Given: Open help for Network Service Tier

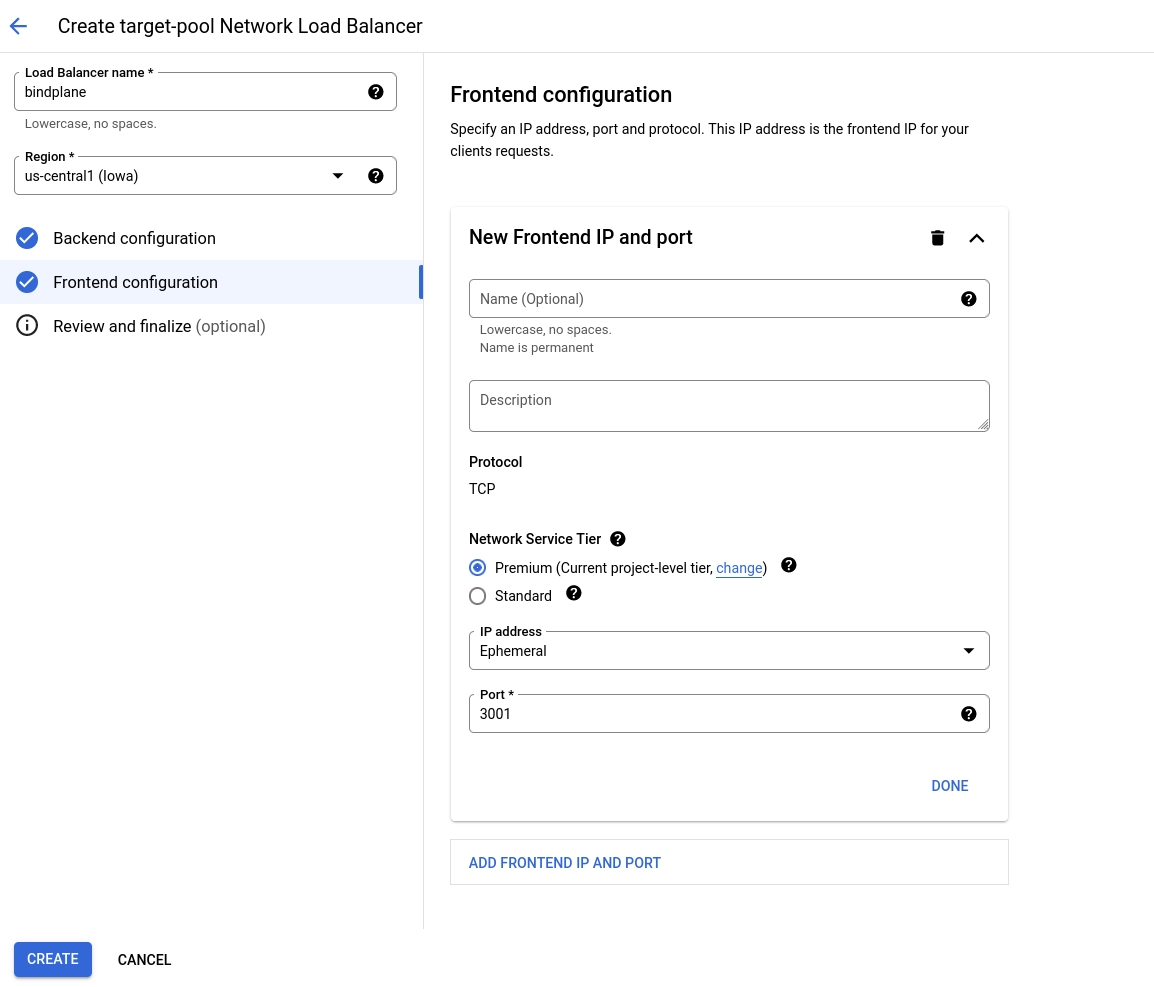Looking at the screenshot, I should click(x=617, y=539).
